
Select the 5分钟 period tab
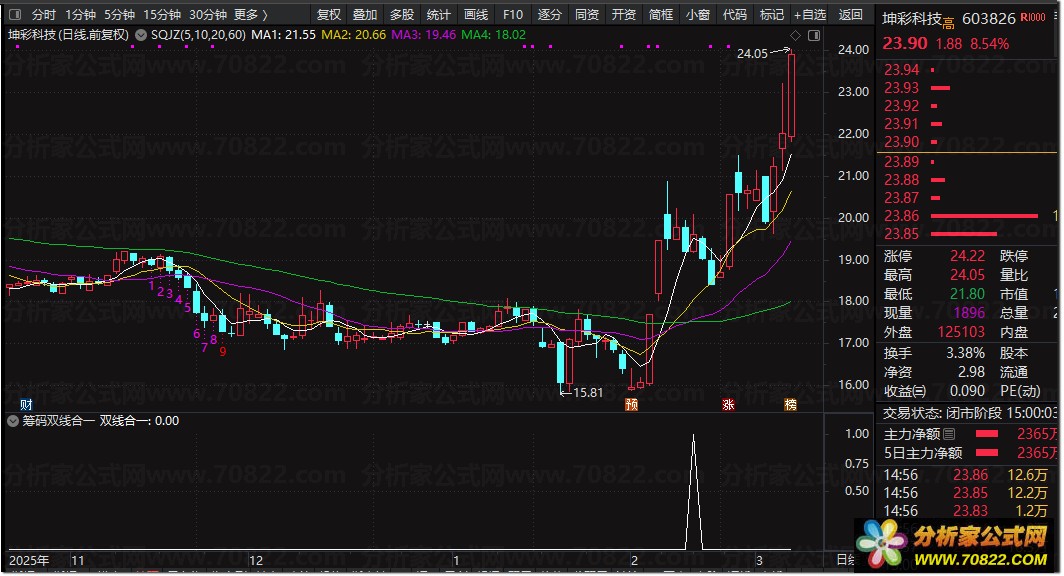tap(119, 14)
